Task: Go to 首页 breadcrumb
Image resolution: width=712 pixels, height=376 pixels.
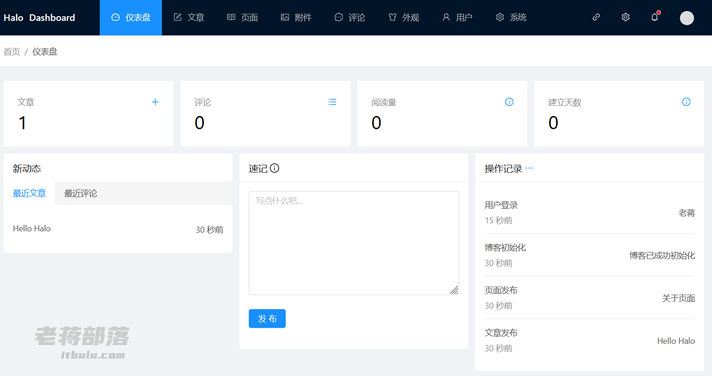Action: pyautogui.click(x=12, y=52)
